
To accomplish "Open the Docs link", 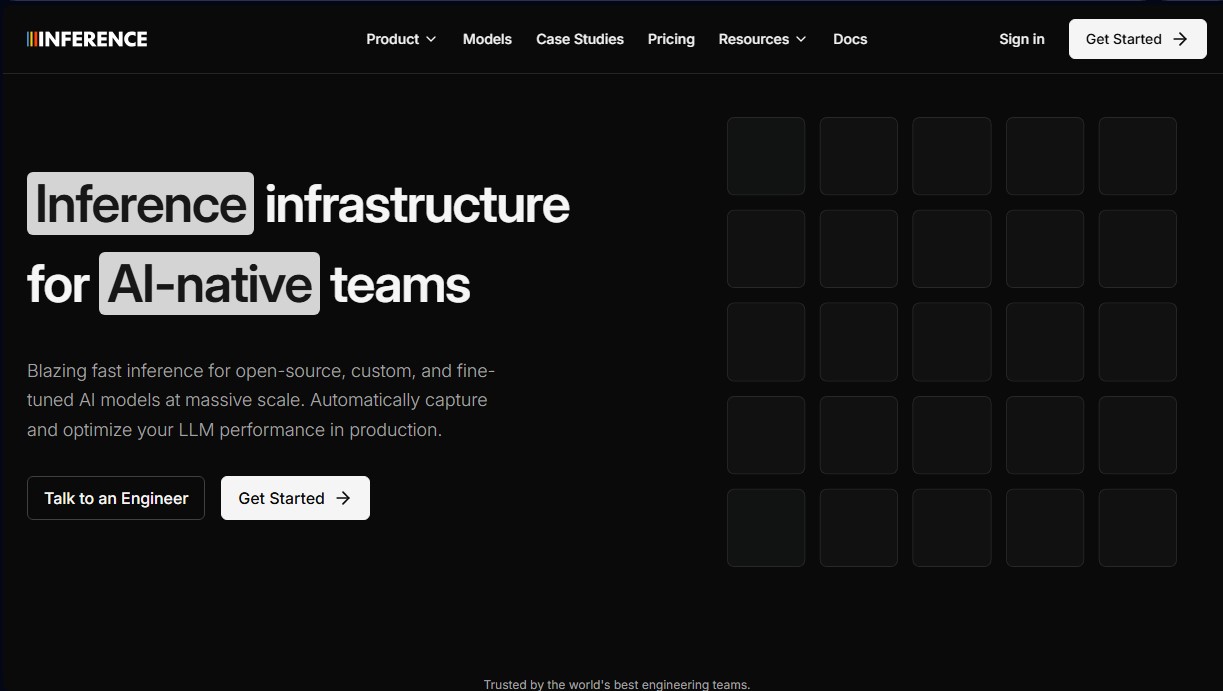I will (x=850, y=39).
